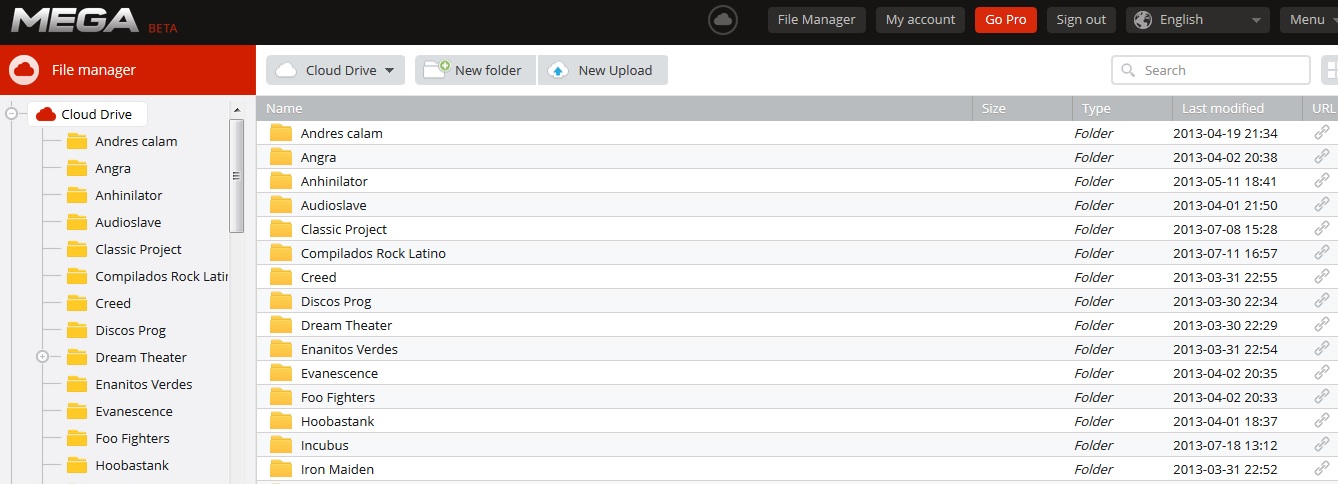
Task: Click Creed folder icon in sidebar tree
Action: coord(77,303)
